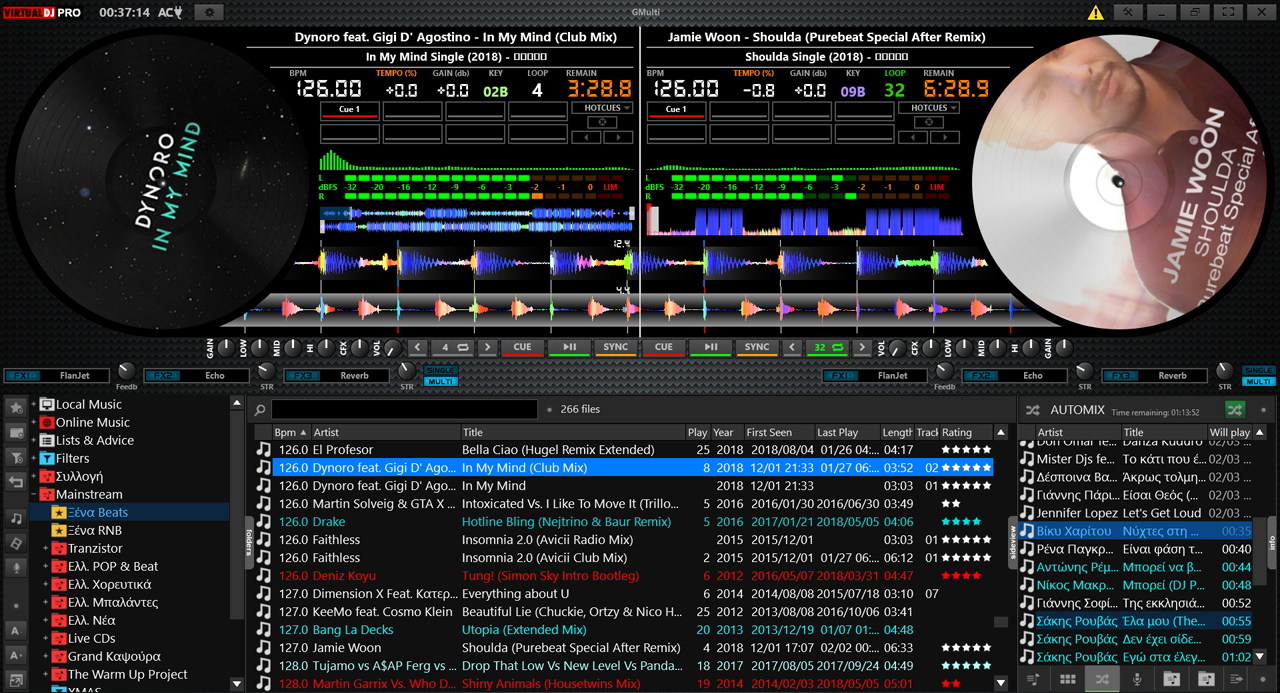This screenshot has height=693, width=1280.
Task: Click the Online Music globe icon
Action: [46, 423]
